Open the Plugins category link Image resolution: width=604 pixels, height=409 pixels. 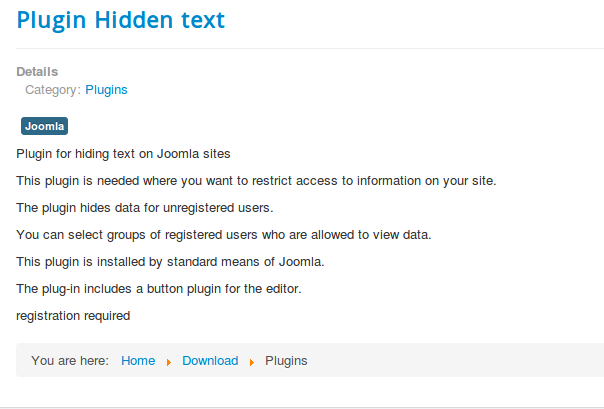106,90
